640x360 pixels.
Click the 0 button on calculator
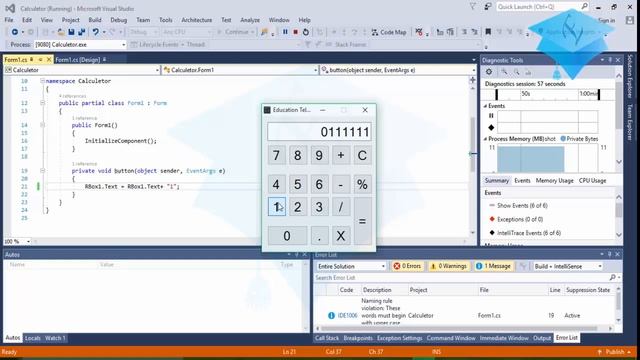coord(287,236)
